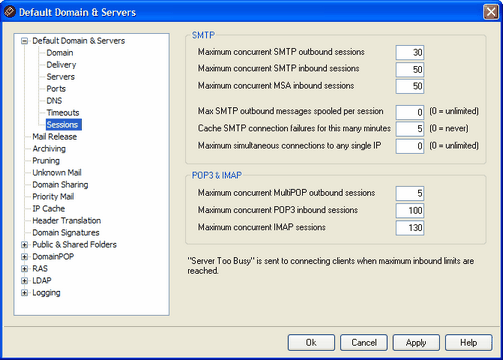Screen dimensions: 503x360
Task: Close the Default Domain & Servers dialog
Action: click(491, 12)
